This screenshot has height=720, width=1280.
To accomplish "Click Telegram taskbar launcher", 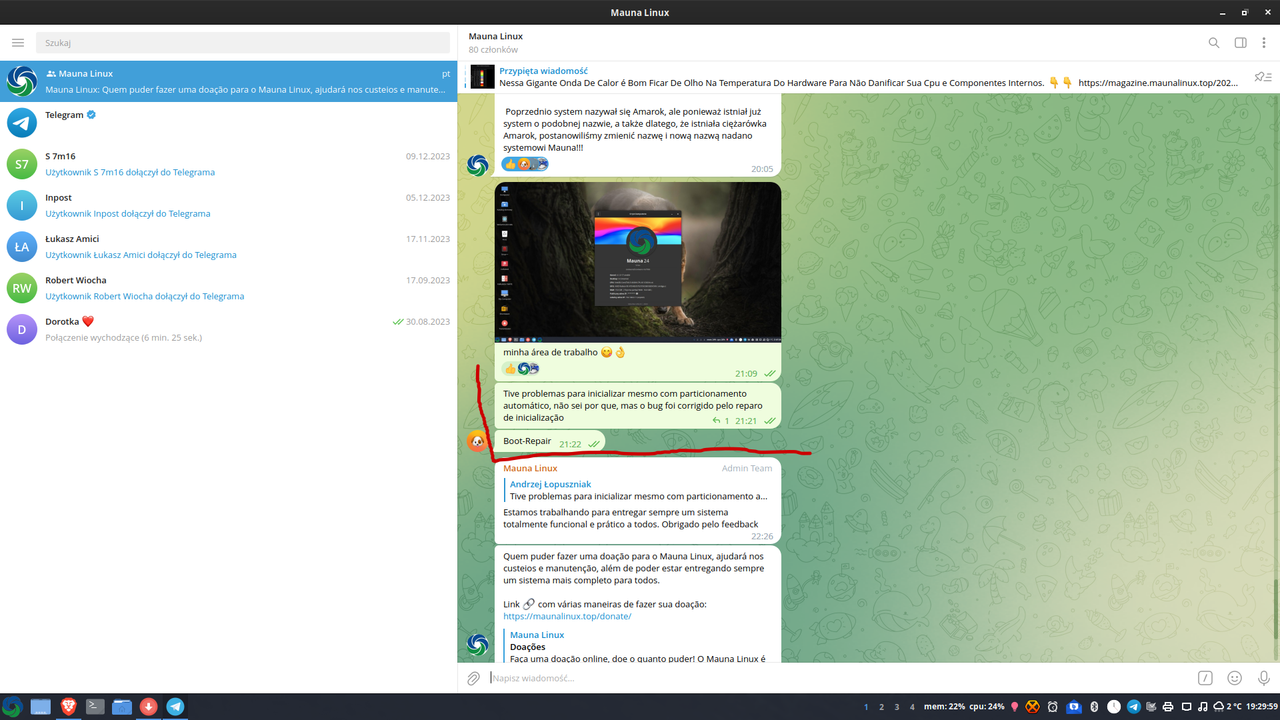I will click(175, 707).
